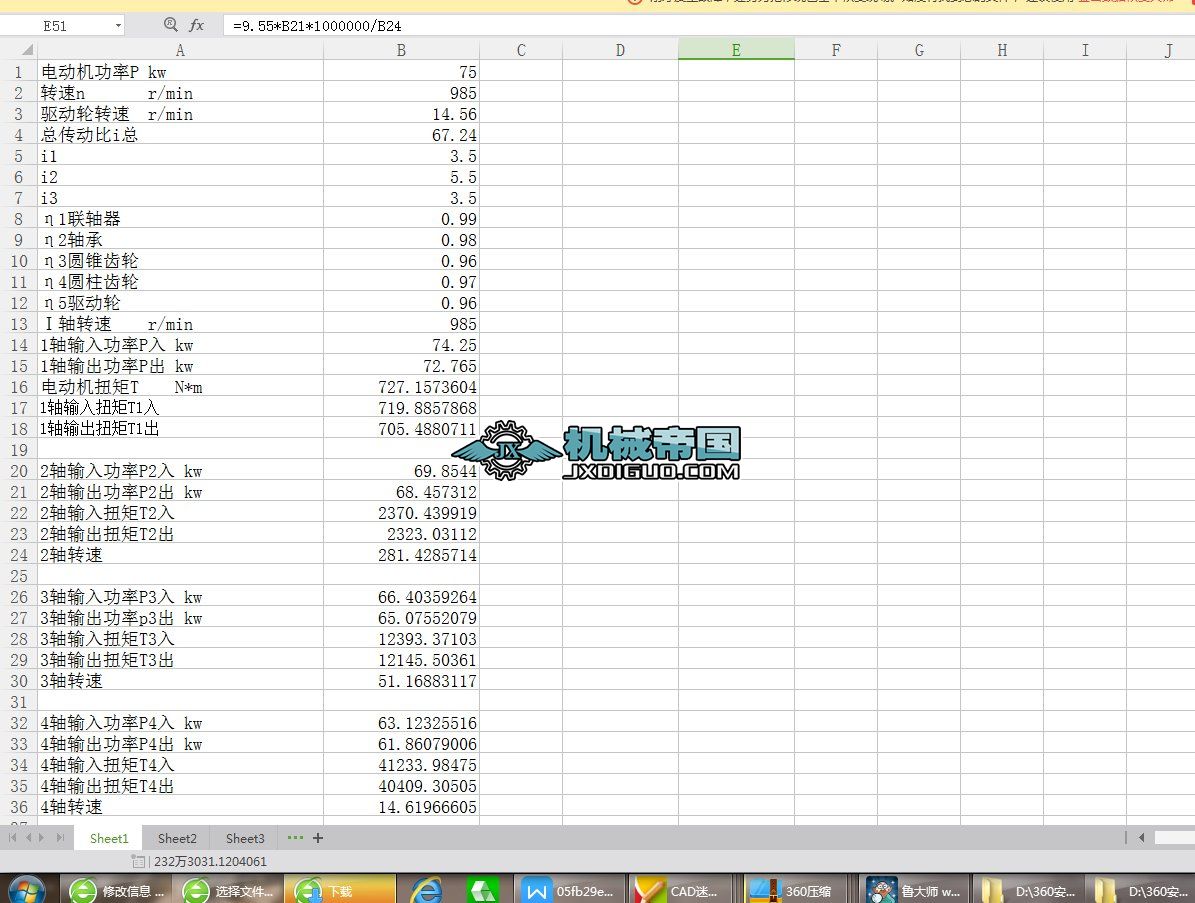This screenshot has width=1195, height=903.
Task: Select cell B4 value 67.24
Action: pyautogui.click(x=402, y=135)
